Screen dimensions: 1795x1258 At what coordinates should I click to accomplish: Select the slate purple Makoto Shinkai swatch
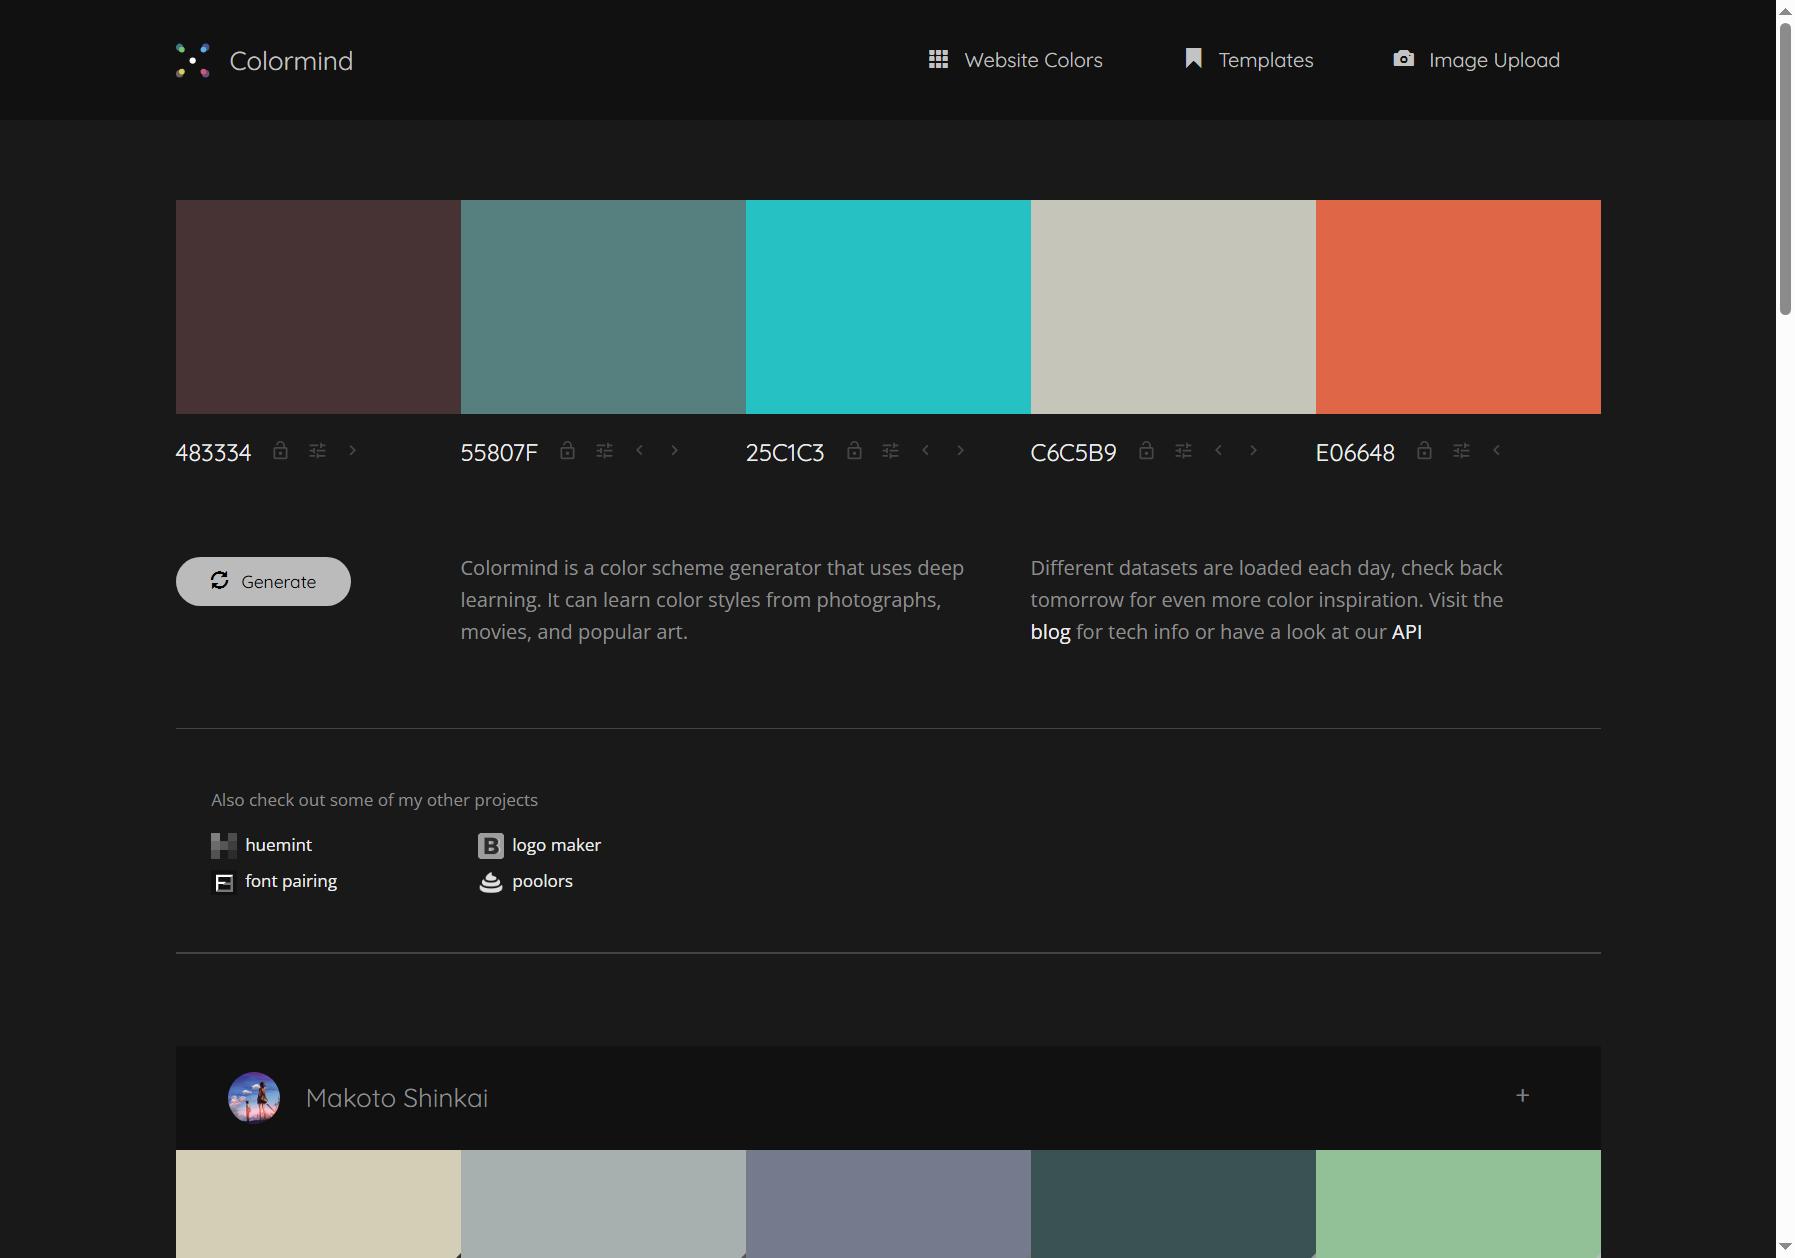point(888,1204)
